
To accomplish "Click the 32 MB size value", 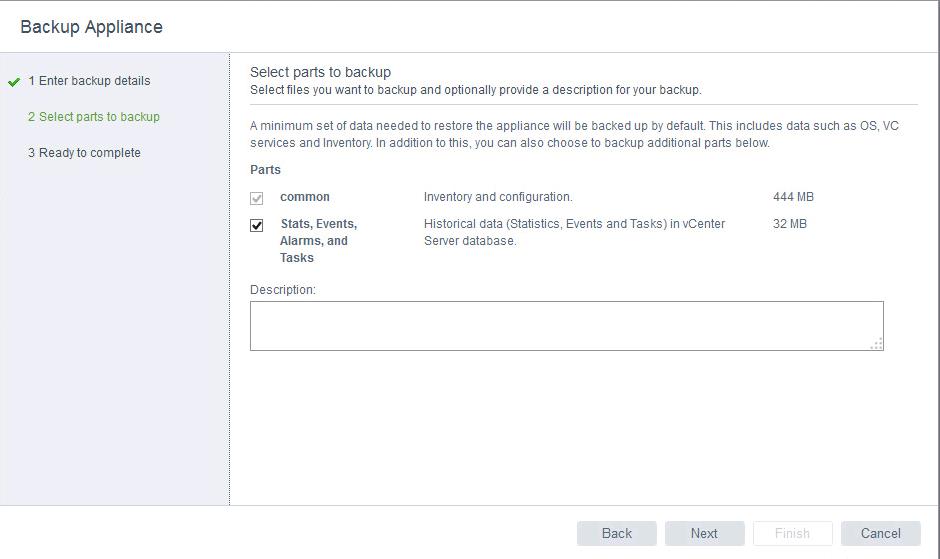I will [790, 224].
